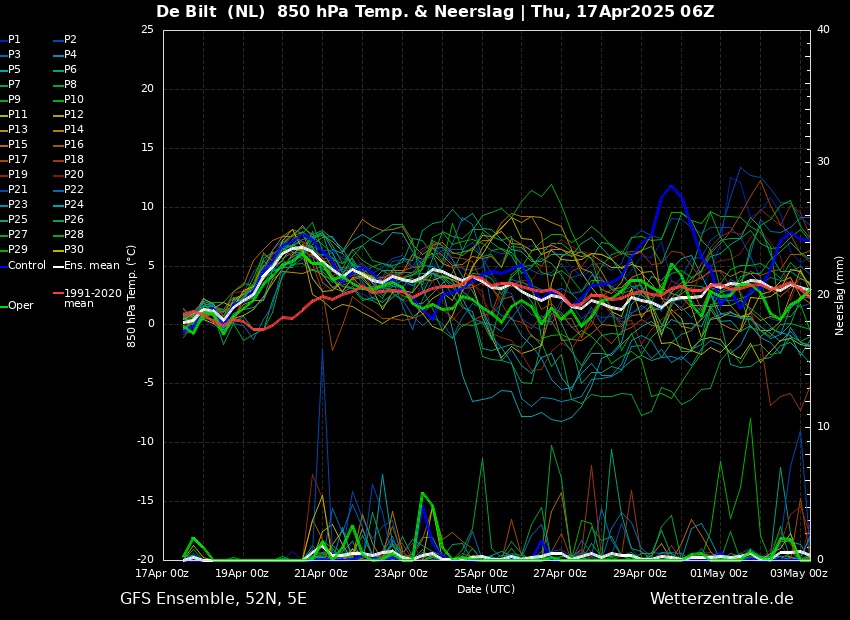Click the 27Apr 00z date tick
Screen dimensions: 850x620
(561, 573)
